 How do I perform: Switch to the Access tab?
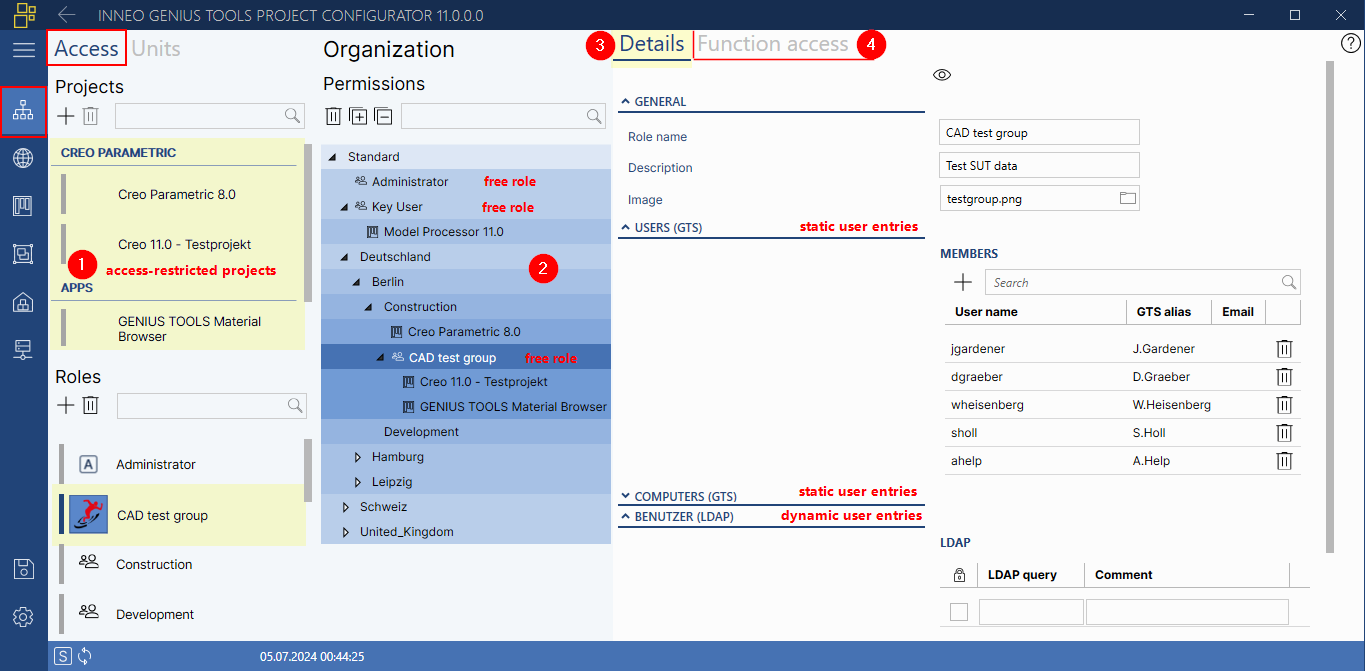click(x=86, y=49)
